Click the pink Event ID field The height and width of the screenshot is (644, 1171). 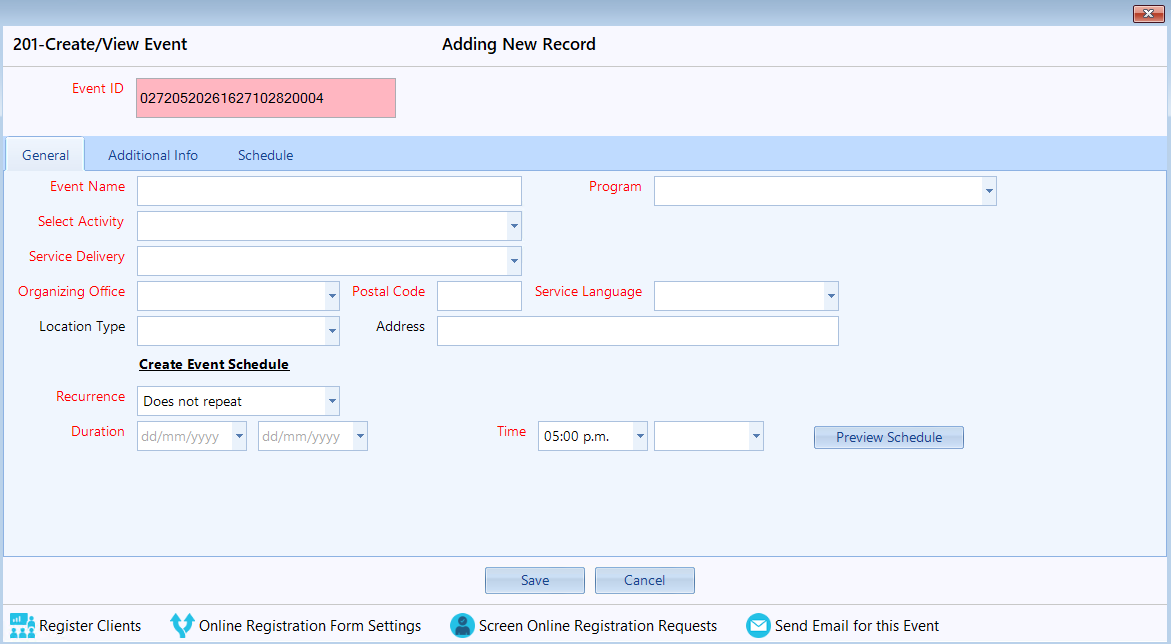pyautogui.click(x=266, y=98)
